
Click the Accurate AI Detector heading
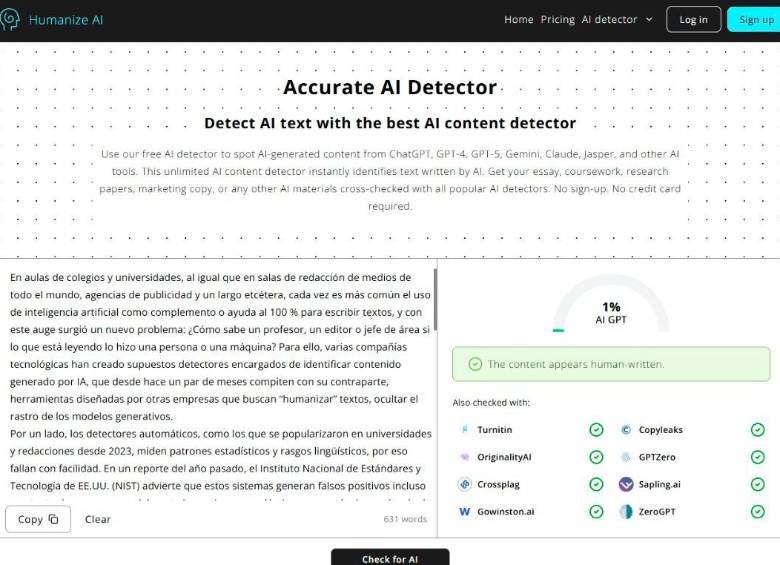pos(390,87)
